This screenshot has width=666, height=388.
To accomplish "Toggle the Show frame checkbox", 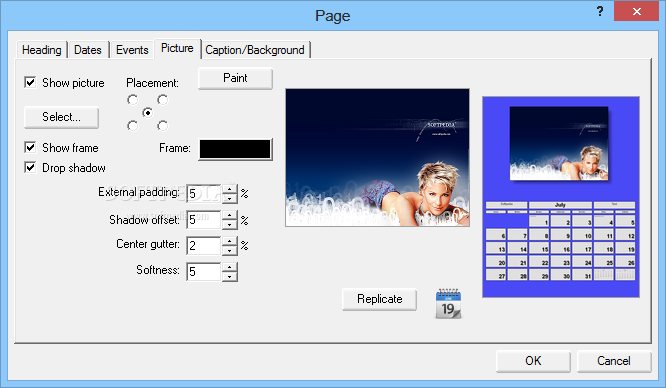I will tap(30, 147).
